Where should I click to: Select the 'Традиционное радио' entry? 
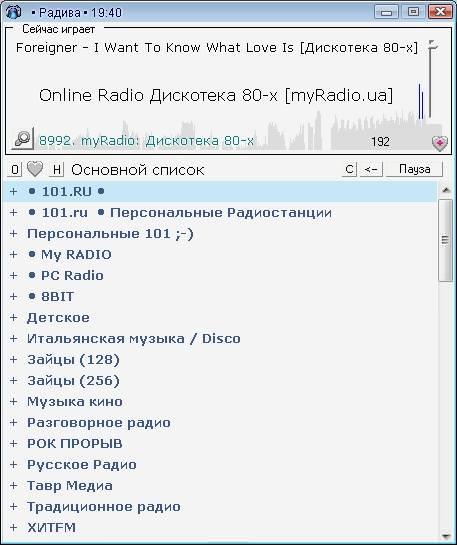pyautogui.click(x=104, y=507)
